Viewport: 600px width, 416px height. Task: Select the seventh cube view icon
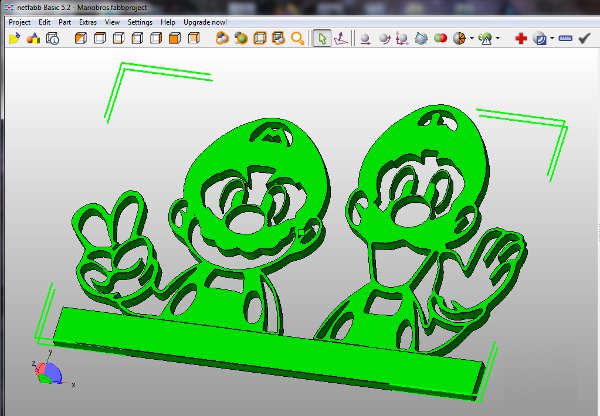(x=194, y=38)
